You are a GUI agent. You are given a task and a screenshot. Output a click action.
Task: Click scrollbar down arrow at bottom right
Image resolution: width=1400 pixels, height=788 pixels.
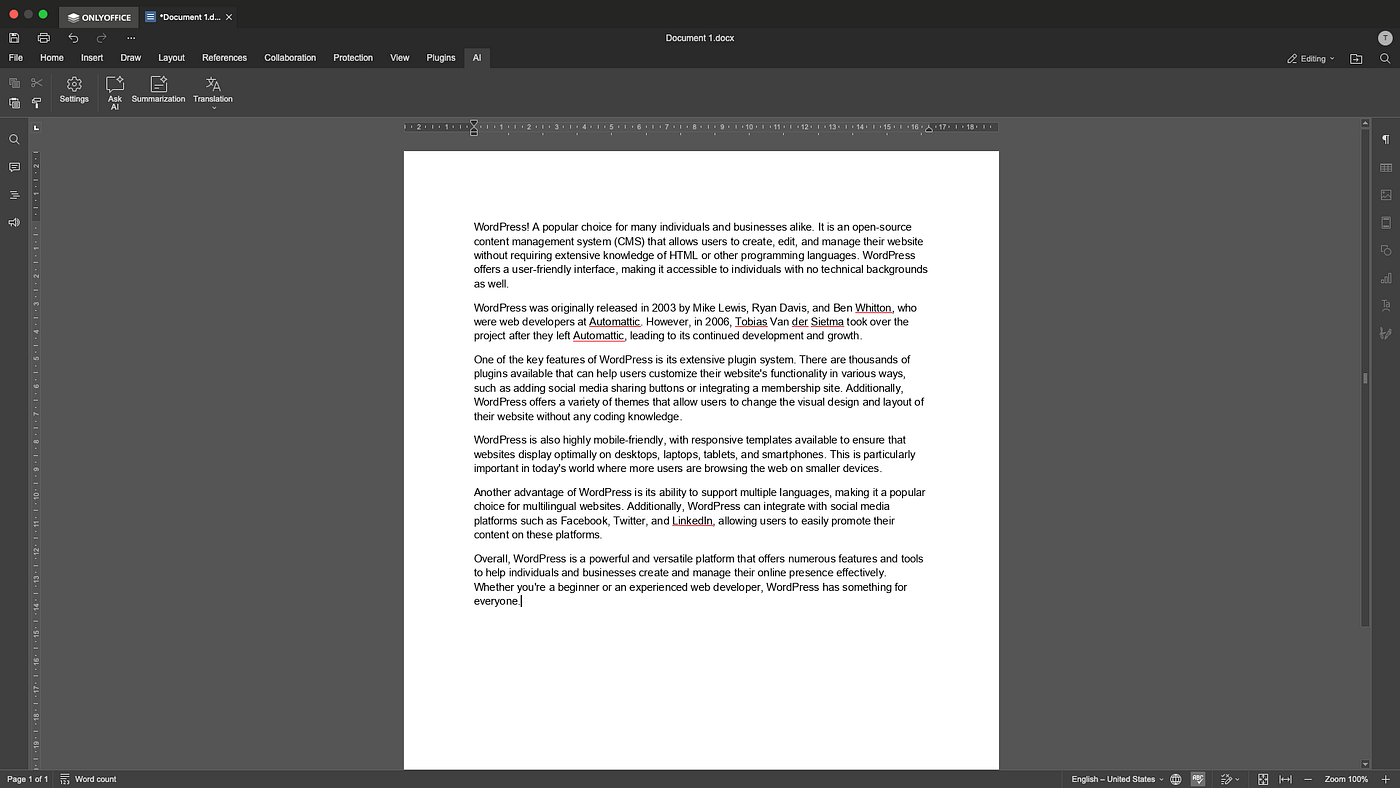pos(1365,764)
